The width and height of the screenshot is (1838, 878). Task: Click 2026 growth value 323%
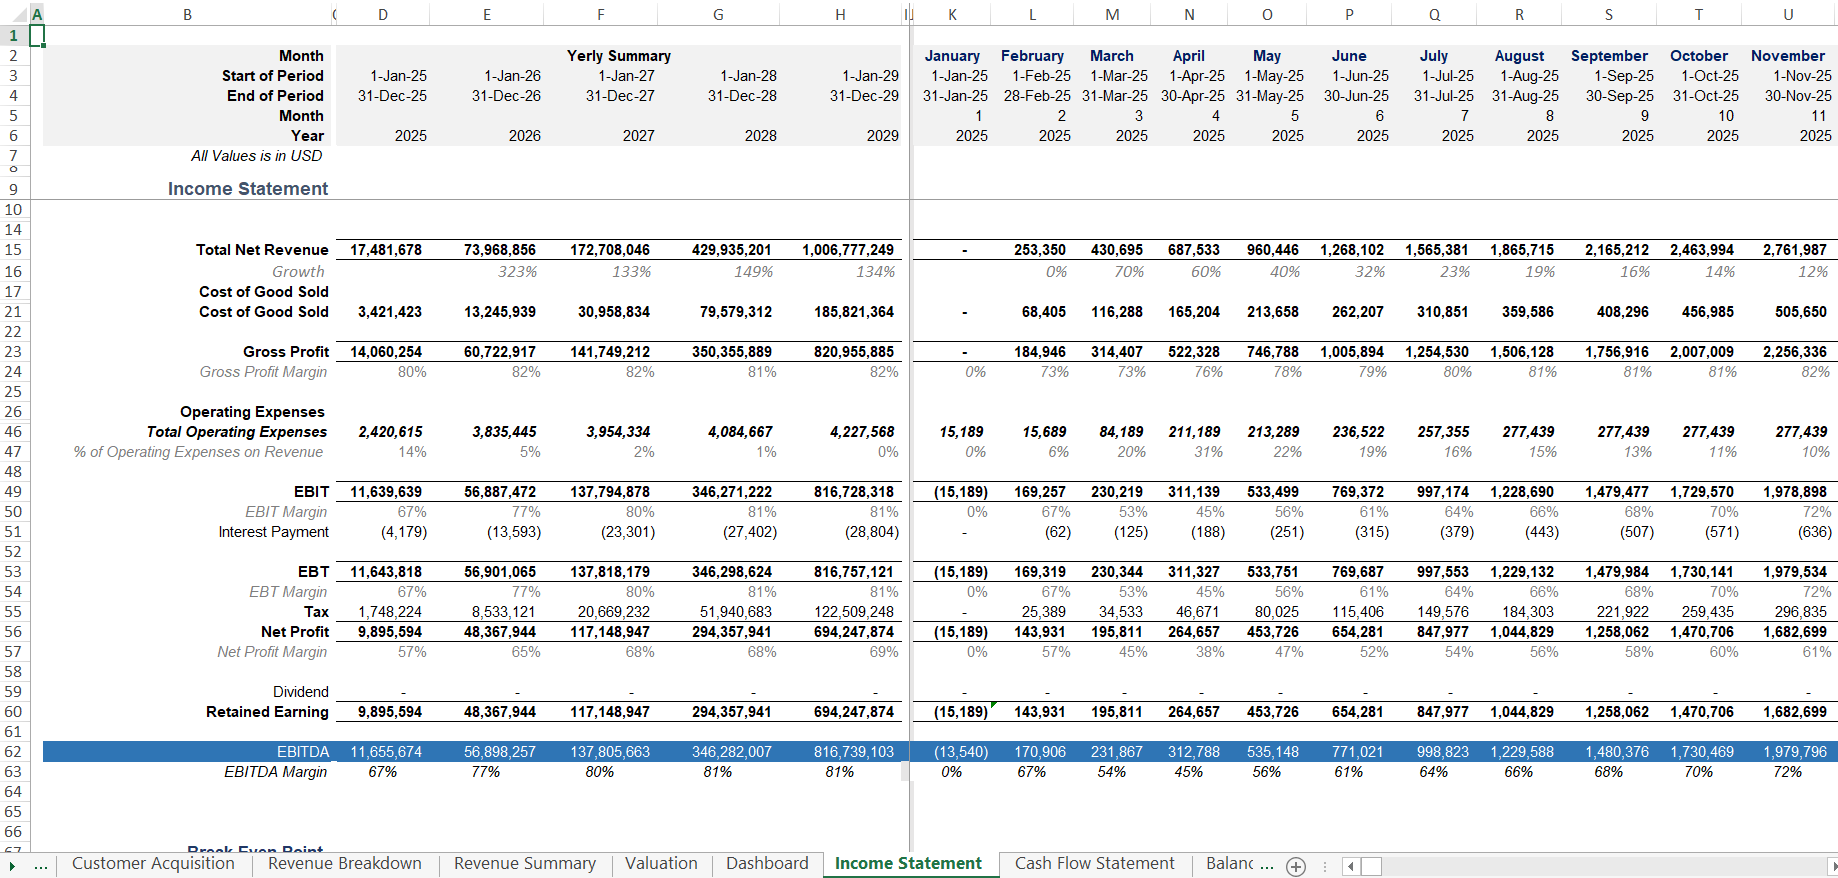518,272
